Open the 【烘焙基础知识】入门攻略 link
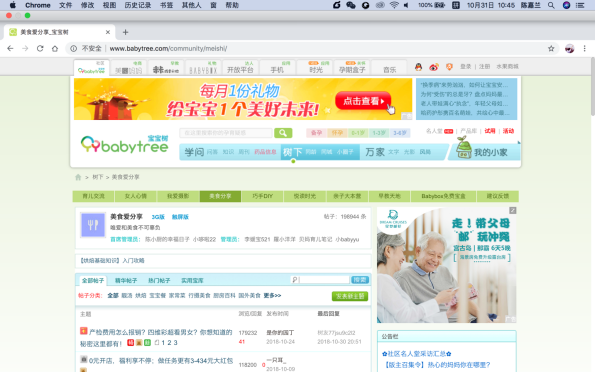595x372 pixels. click(x=112, y=261)
